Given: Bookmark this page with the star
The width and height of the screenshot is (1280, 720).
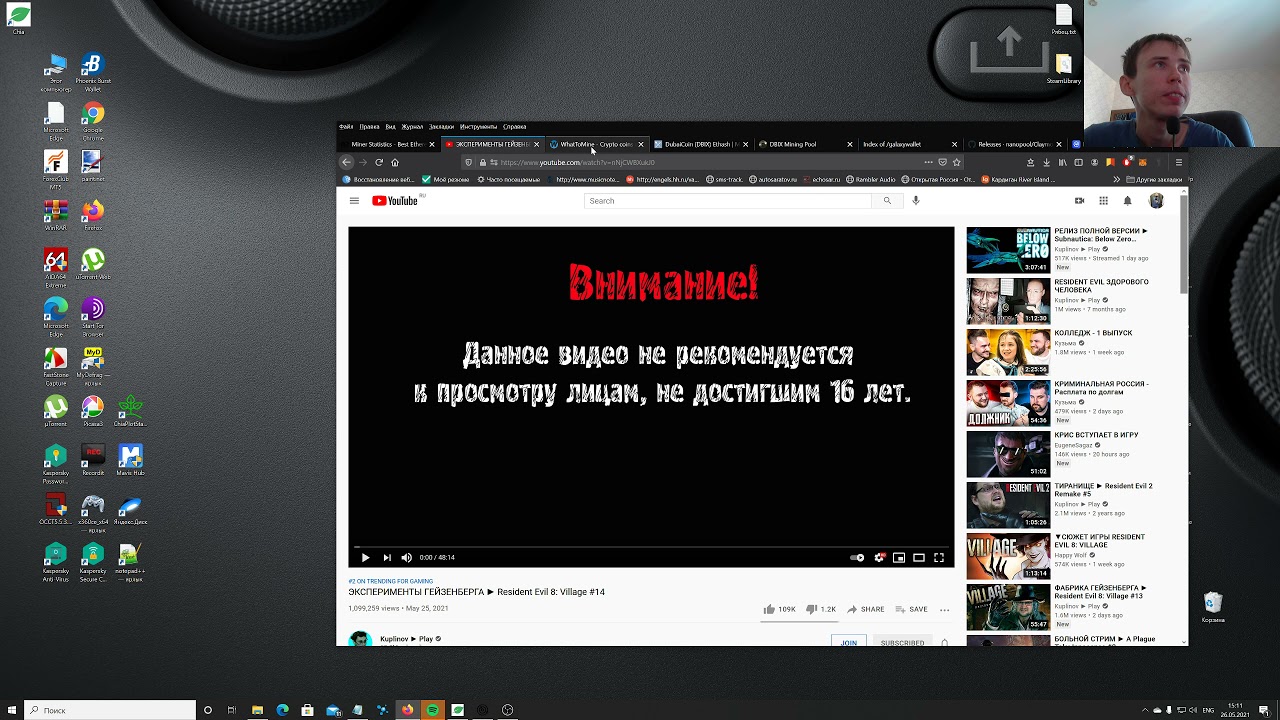Looking at the screenshot, I should [956, 162].
